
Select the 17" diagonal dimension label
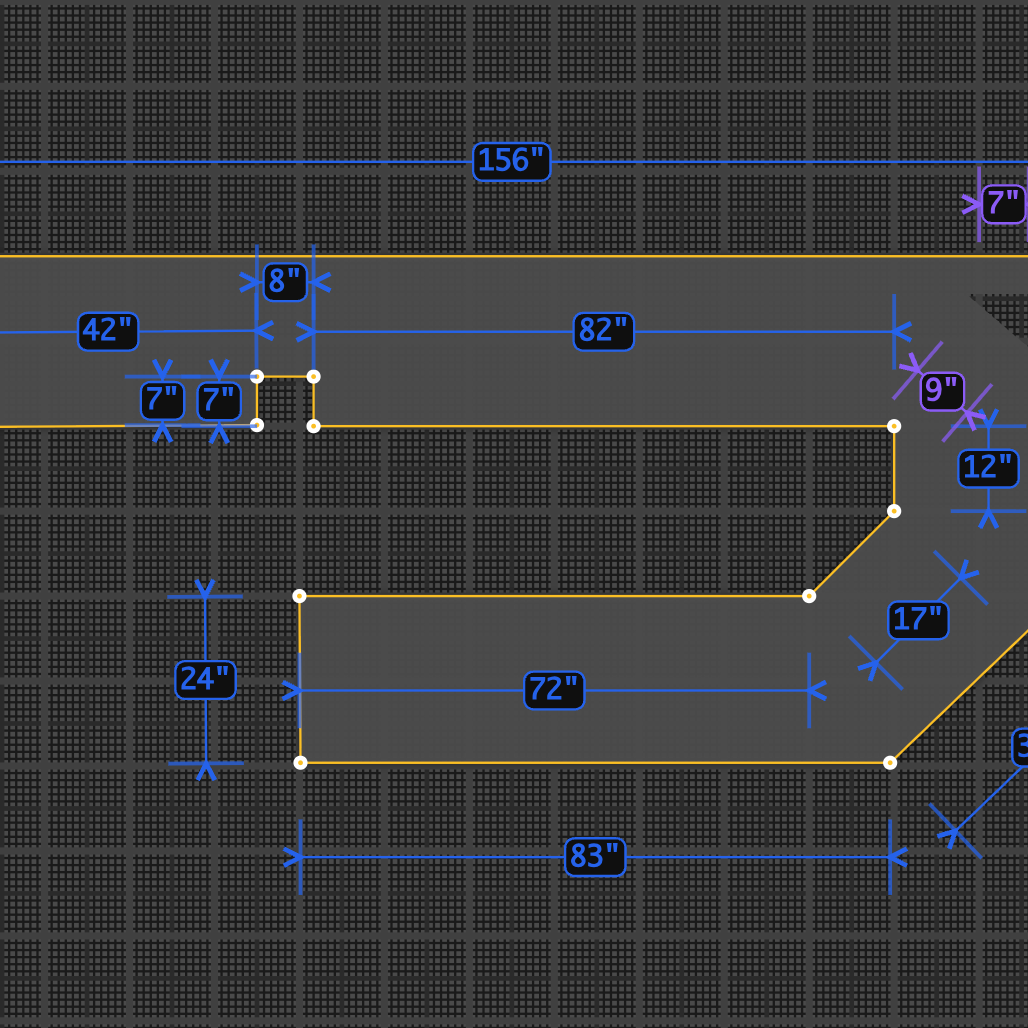coord(917,620)
